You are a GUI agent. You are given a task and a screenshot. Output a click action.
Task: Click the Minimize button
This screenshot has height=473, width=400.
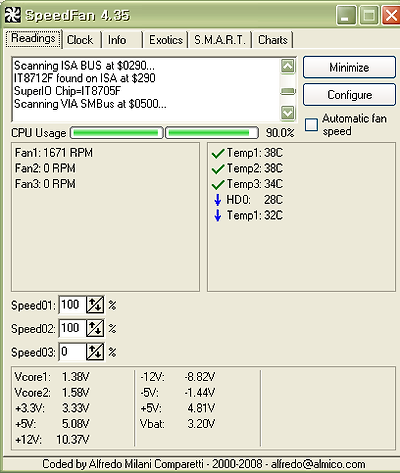[349, 67]
